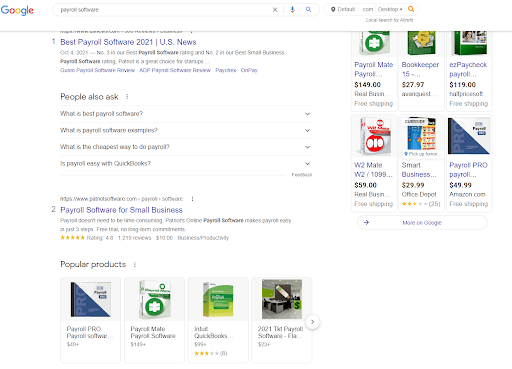The width and height of the screenshot is (512, 369).
Task: Click the 25 reviews star rating on Office Depot ad
Action: point(421,204)
